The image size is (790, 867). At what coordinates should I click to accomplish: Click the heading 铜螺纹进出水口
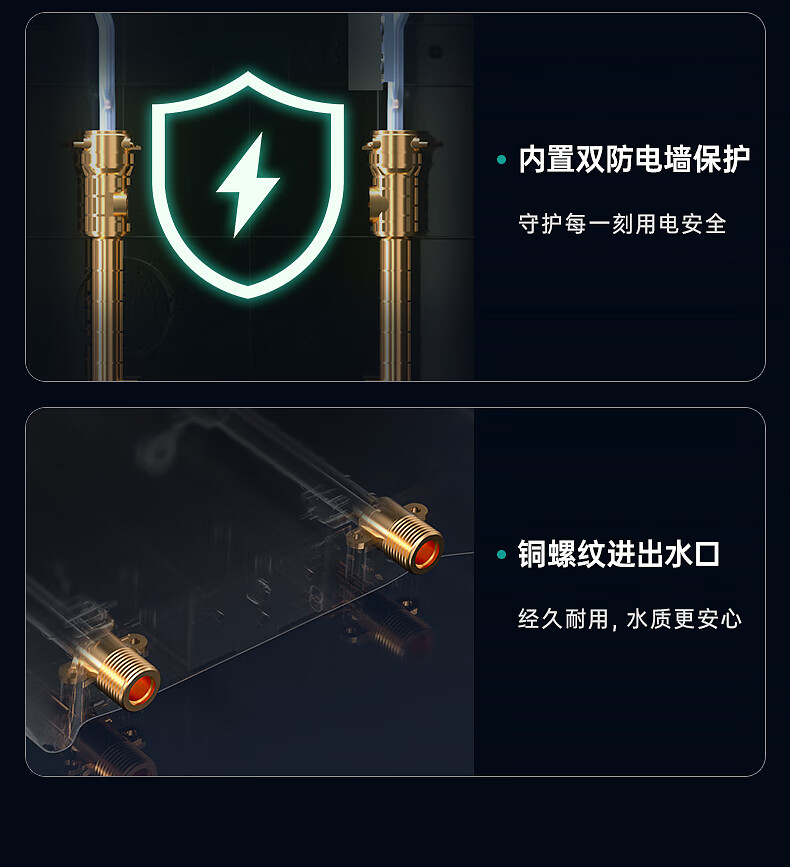tap(619, 554)
